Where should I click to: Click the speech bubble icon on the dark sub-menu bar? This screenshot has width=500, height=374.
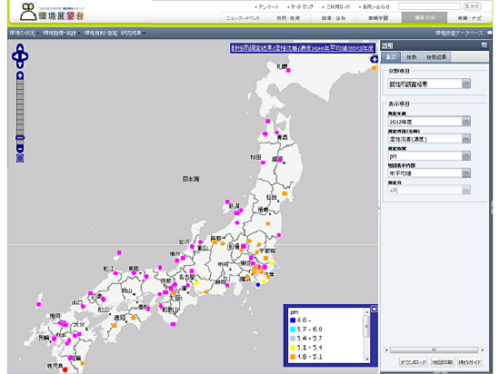[x=489, y=33]
